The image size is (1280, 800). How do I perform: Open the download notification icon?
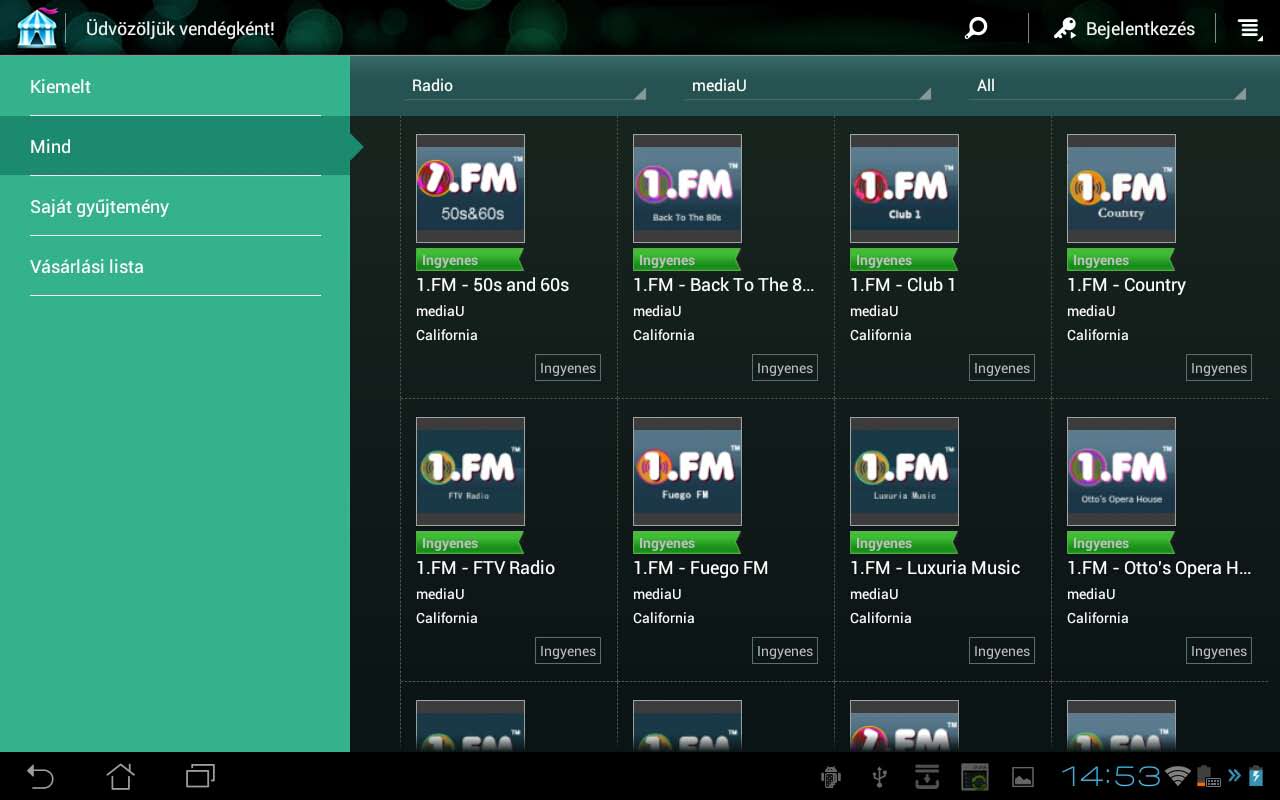(x=926, y=777)
